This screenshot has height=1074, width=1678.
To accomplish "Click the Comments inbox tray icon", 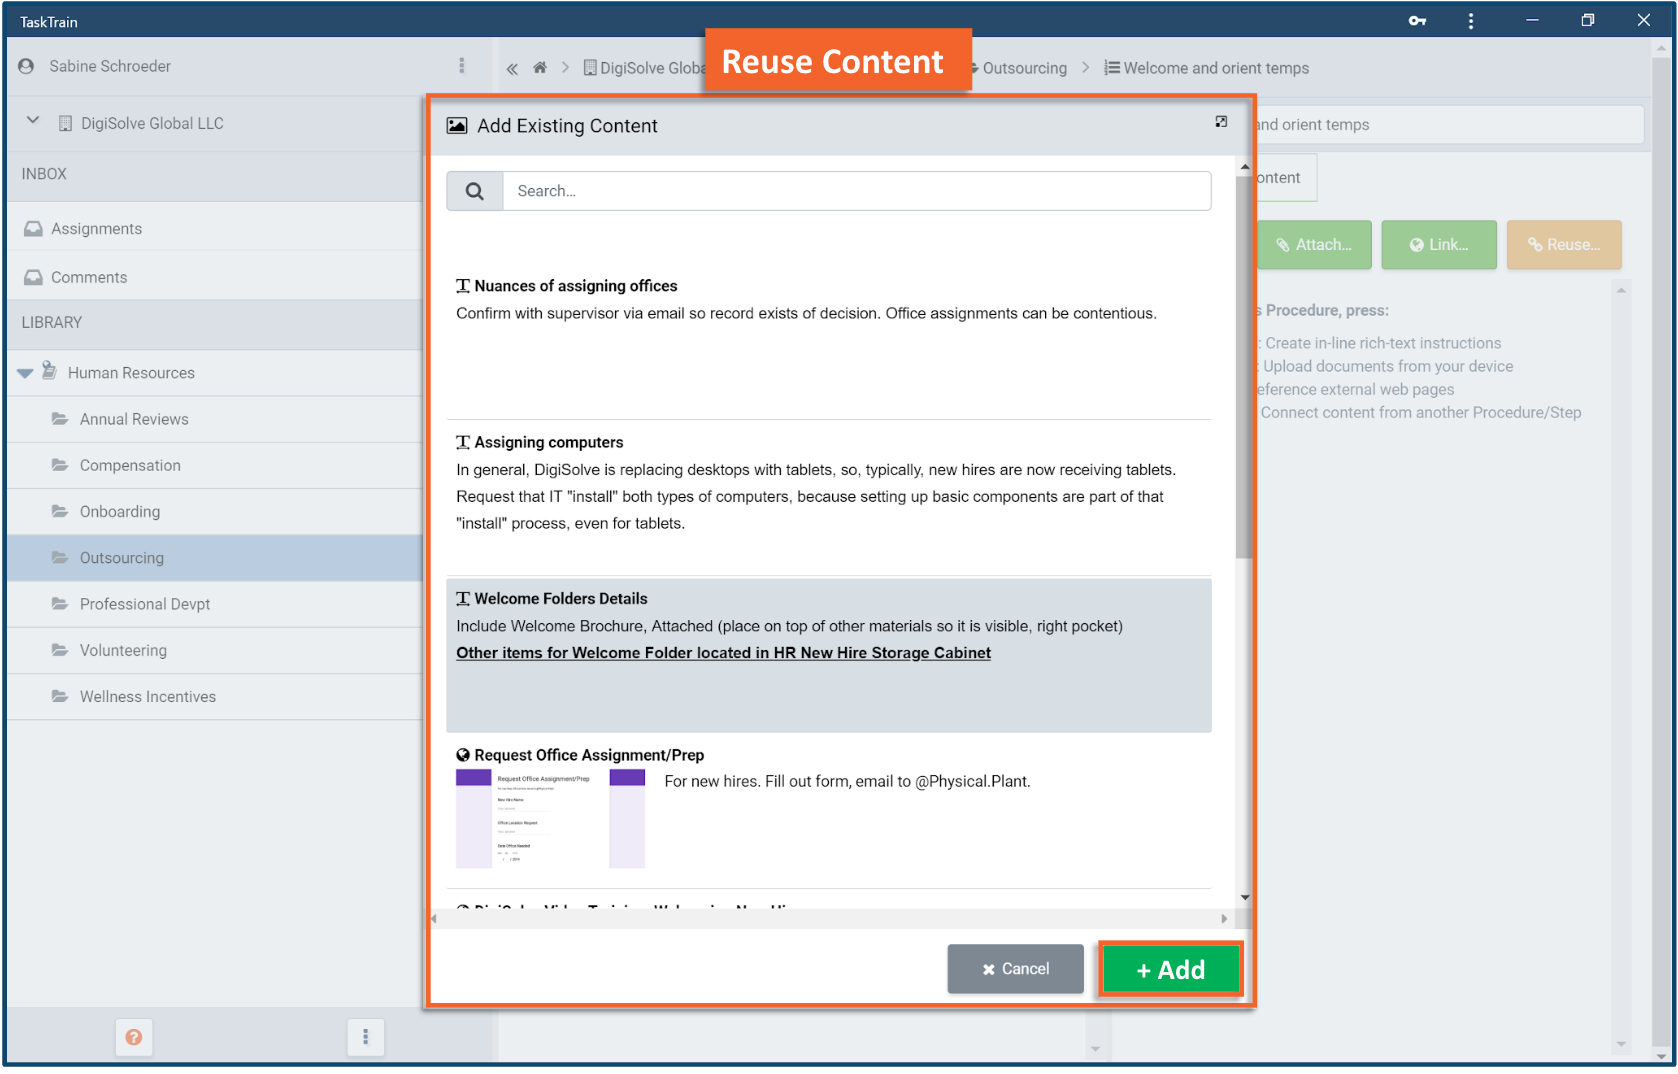I will 33,277.
